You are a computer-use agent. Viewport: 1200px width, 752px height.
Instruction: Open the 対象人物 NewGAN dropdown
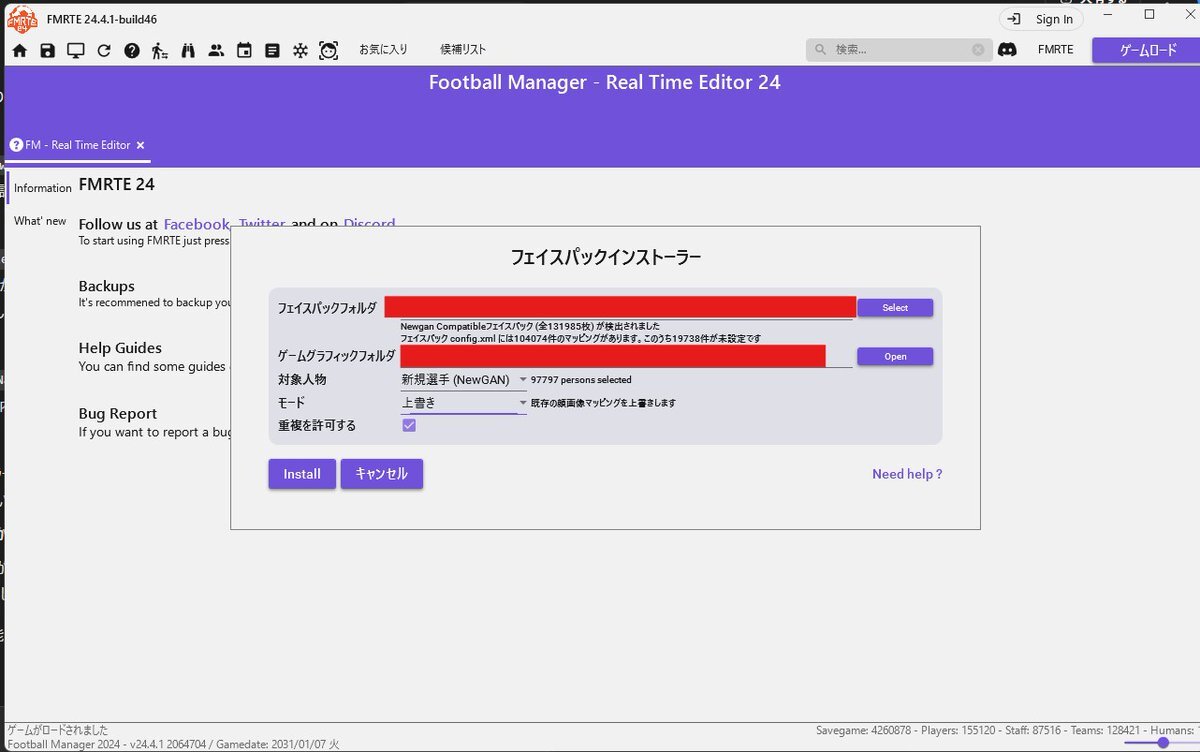click(464, 380)
